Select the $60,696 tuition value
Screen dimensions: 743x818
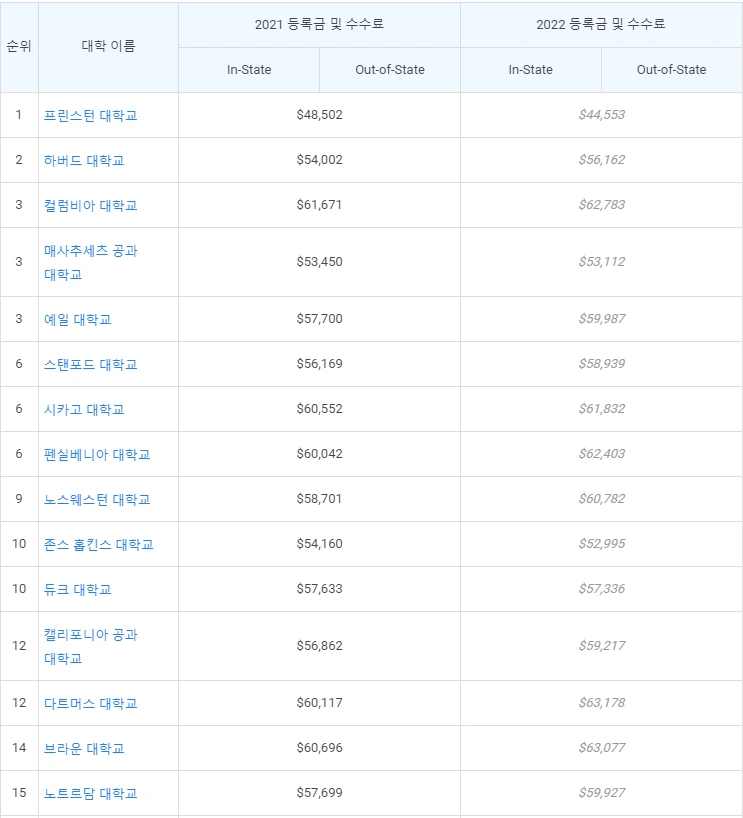click(319, 748)
